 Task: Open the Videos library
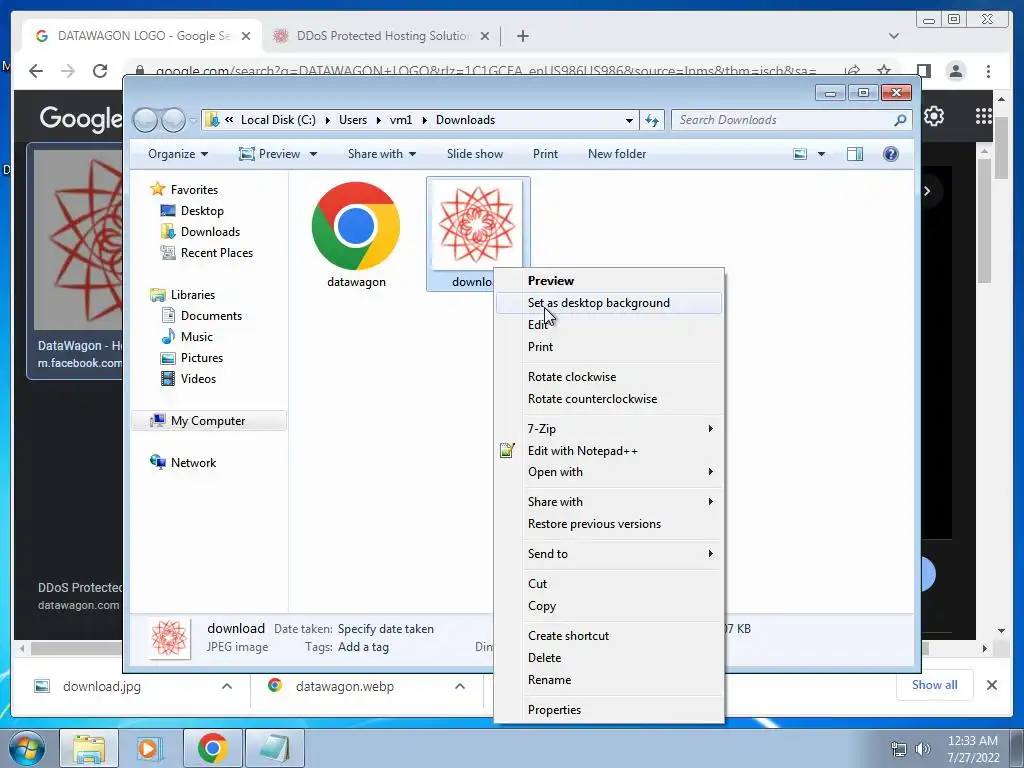click(198, 379)
